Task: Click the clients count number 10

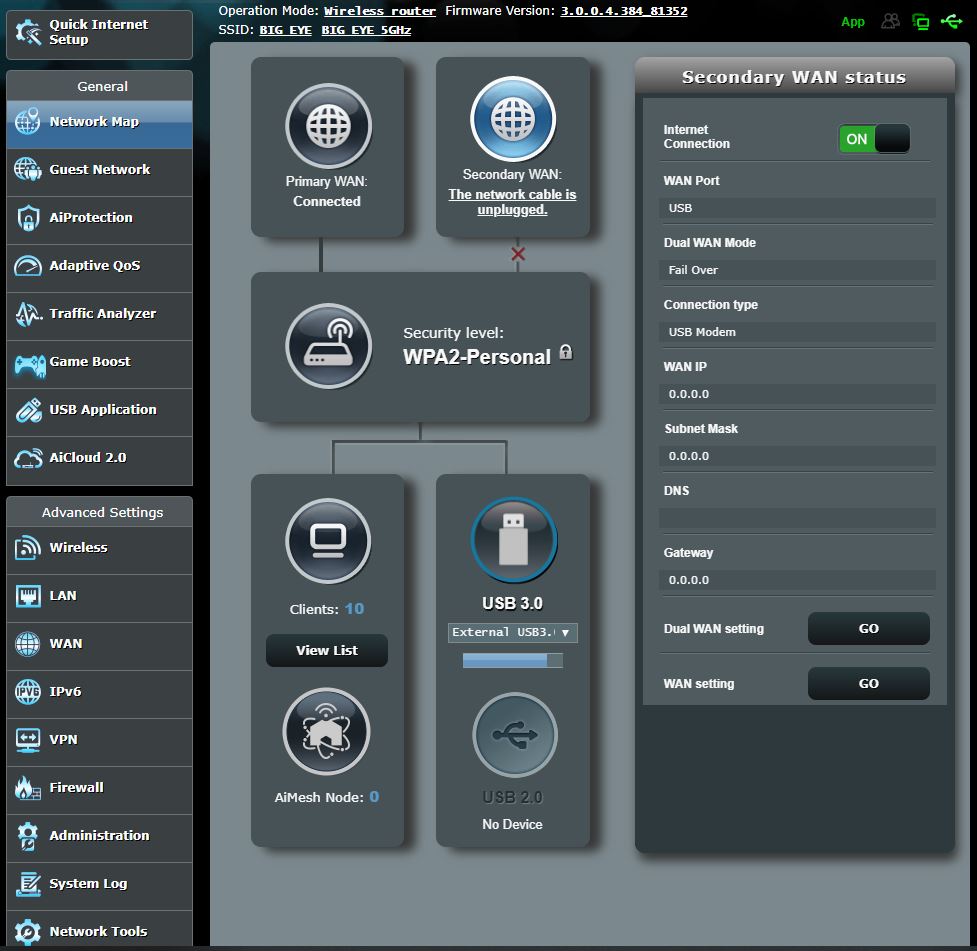Action: 354,609
